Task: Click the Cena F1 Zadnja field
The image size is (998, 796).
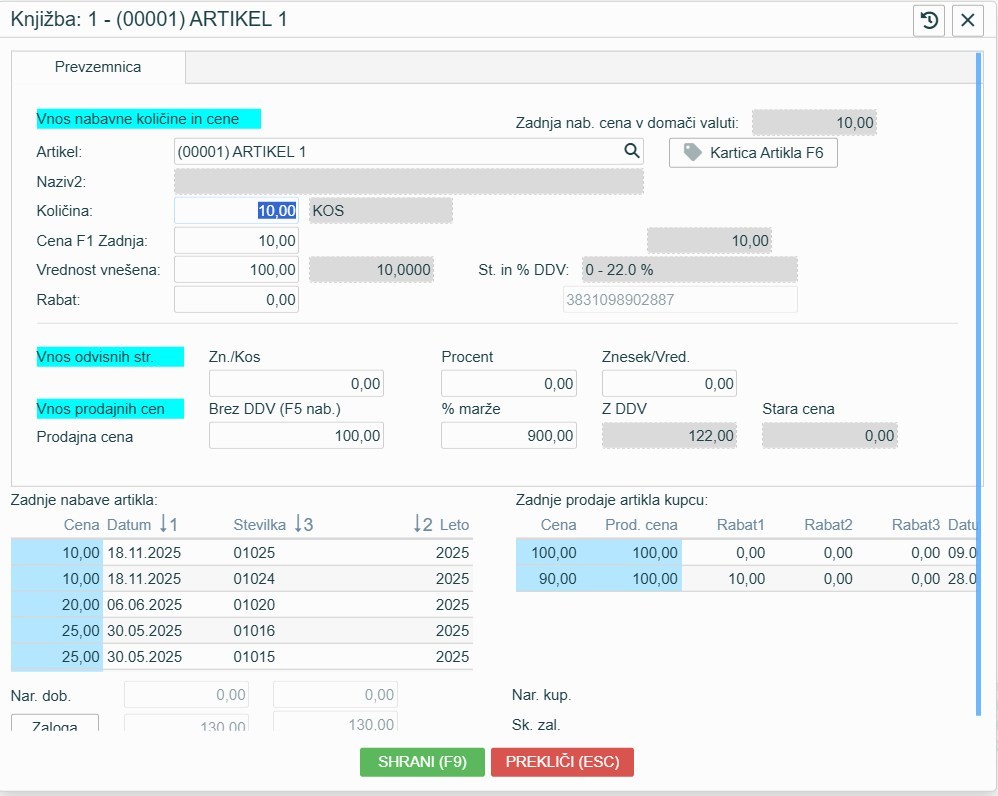Action: [x=236, y=241]
